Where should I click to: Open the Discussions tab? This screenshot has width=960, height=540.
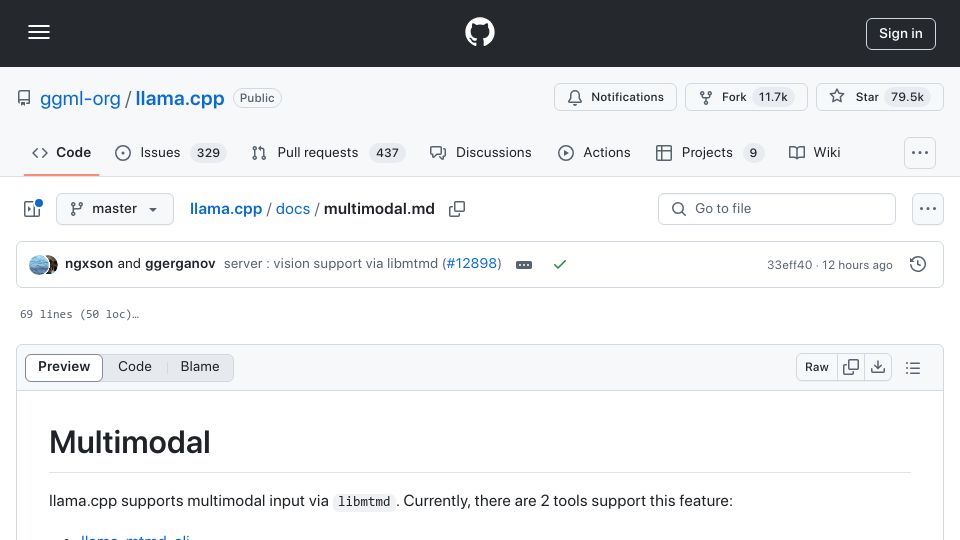click(481, 152)
